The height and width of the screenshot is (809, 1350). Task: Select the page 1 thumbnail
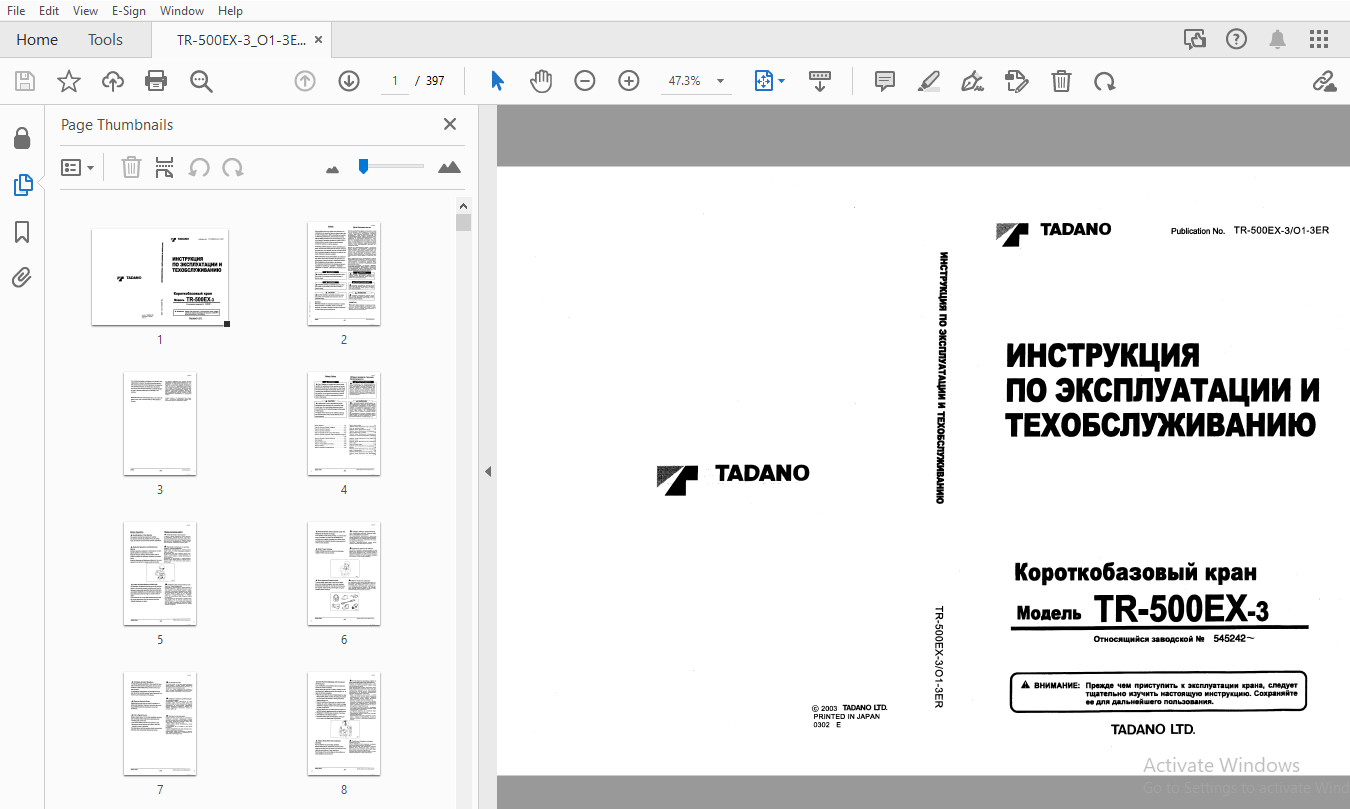160,277
